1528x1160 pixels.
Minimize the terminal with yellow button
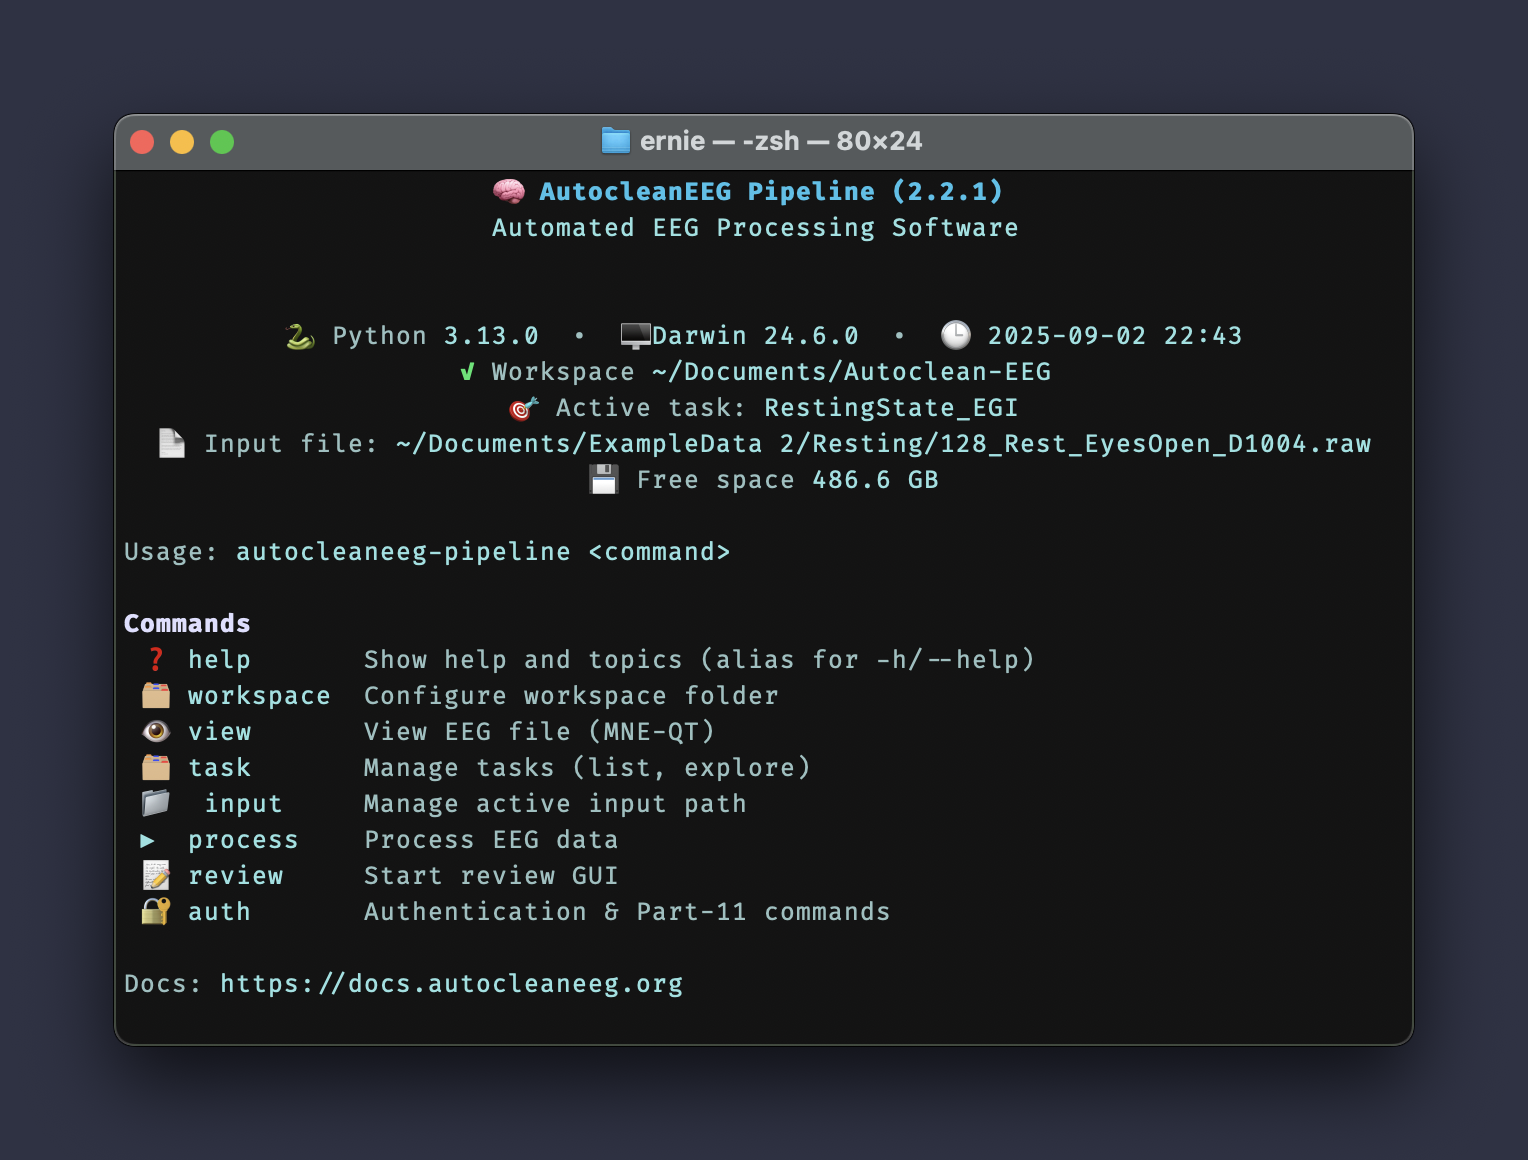coord(182,142)
